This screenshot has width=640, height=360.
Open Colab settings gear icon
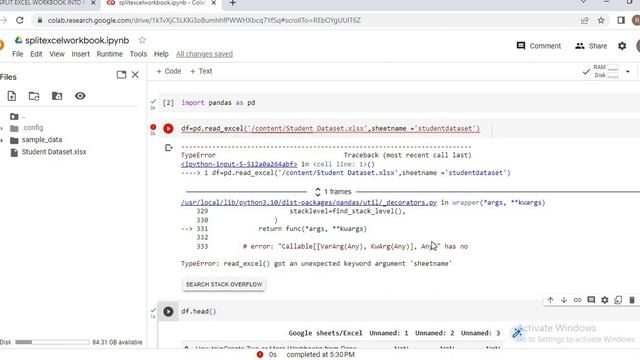click(x=622, y=46)
